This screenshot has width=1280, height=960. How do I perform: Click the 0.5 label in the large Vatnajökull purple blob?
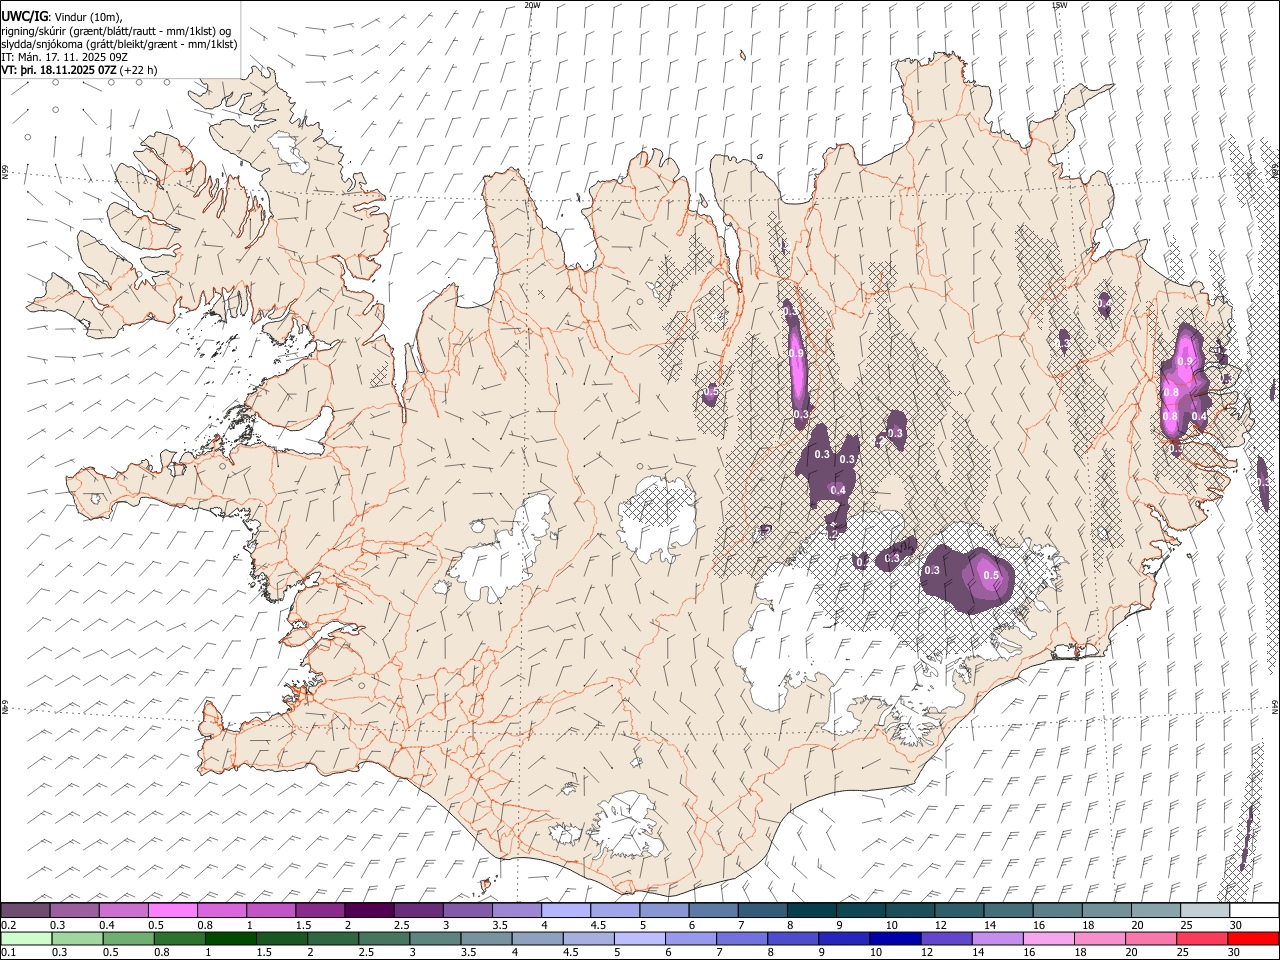[x=991, y=575]
